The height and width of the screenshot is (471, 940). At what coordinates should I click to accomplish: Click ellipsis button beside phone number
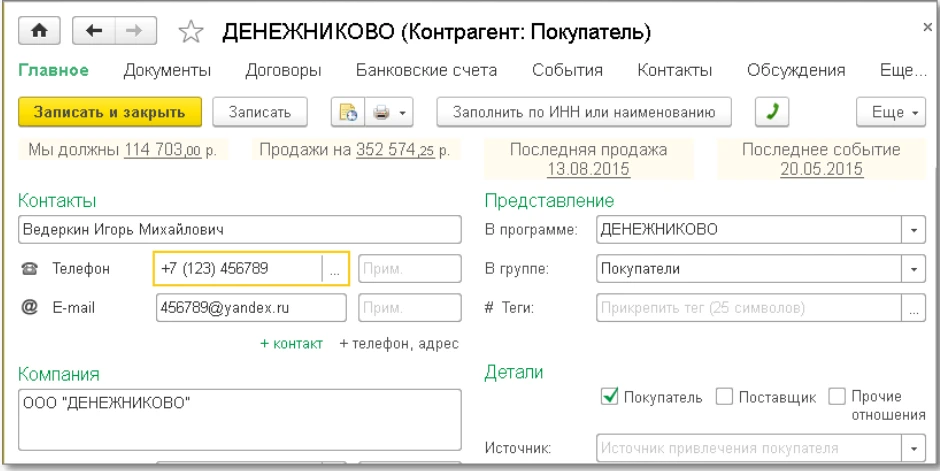(x=336, y=268)
